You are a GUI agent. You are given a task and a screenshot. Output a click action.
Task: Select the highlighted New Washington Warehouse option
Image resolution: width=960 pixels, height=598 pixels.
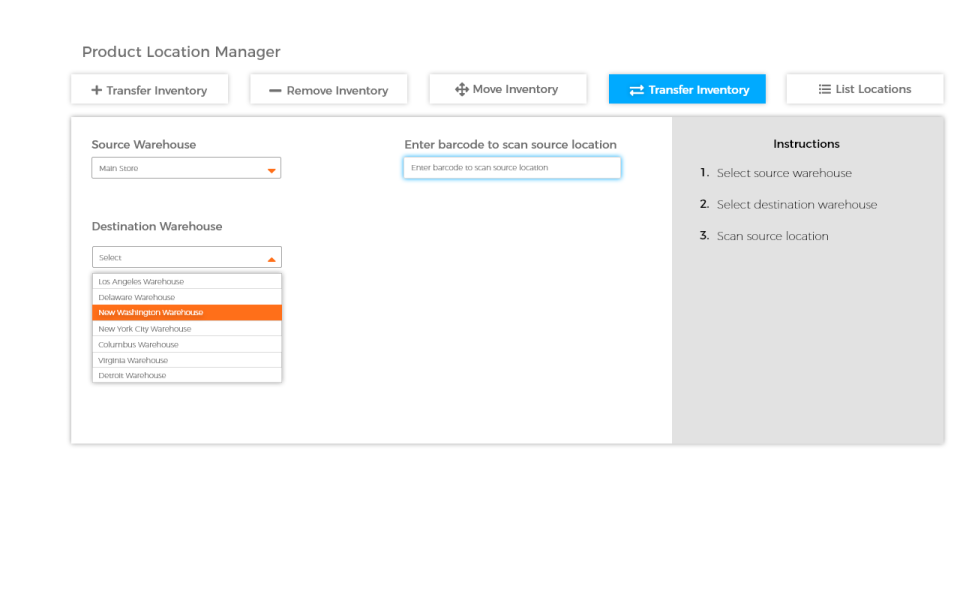click(x=186, y=312)
